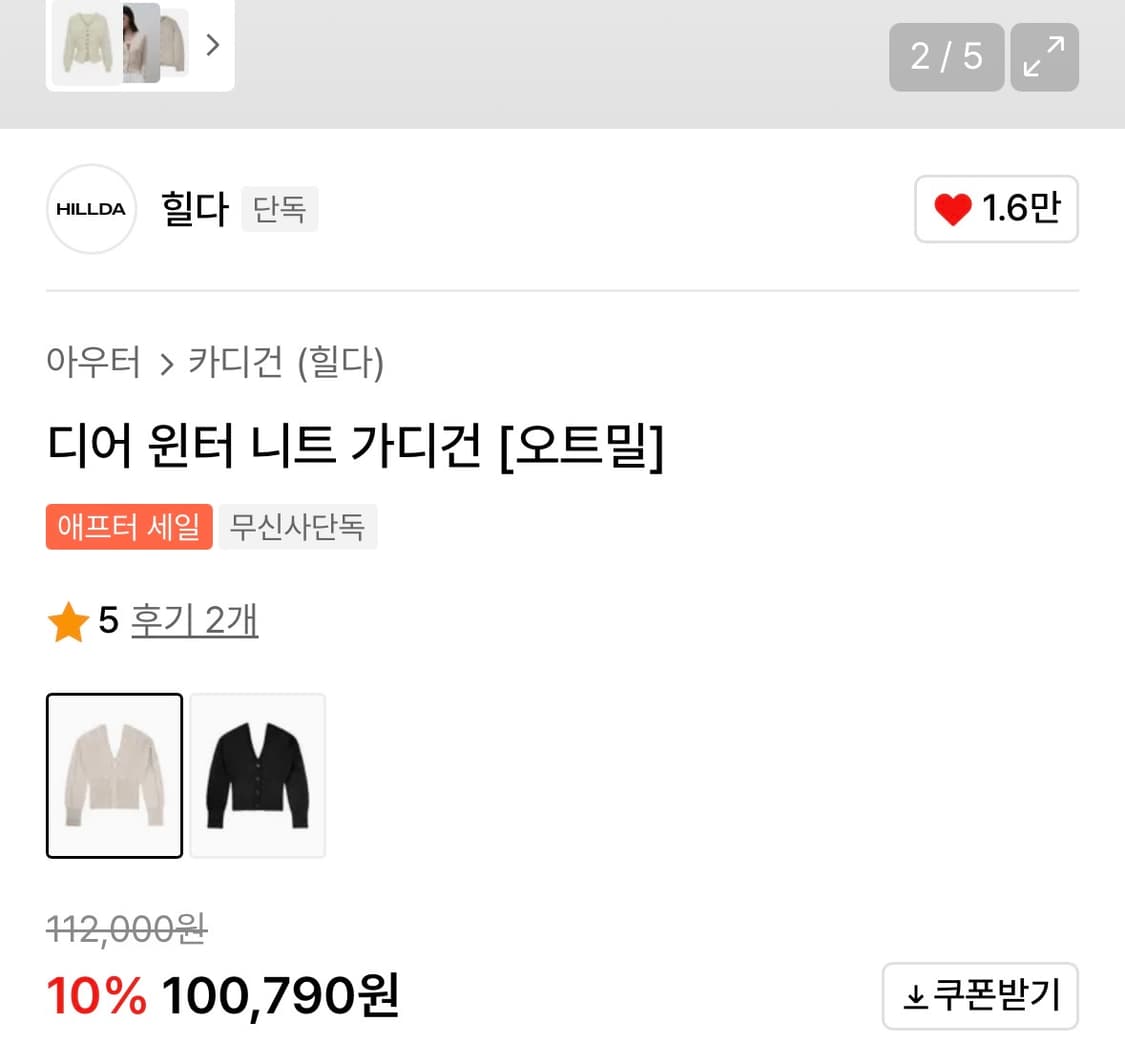Open the 후기 2개 reviews link
This screenshot has width=1125, height=1044.
click(x=194, y=620)
